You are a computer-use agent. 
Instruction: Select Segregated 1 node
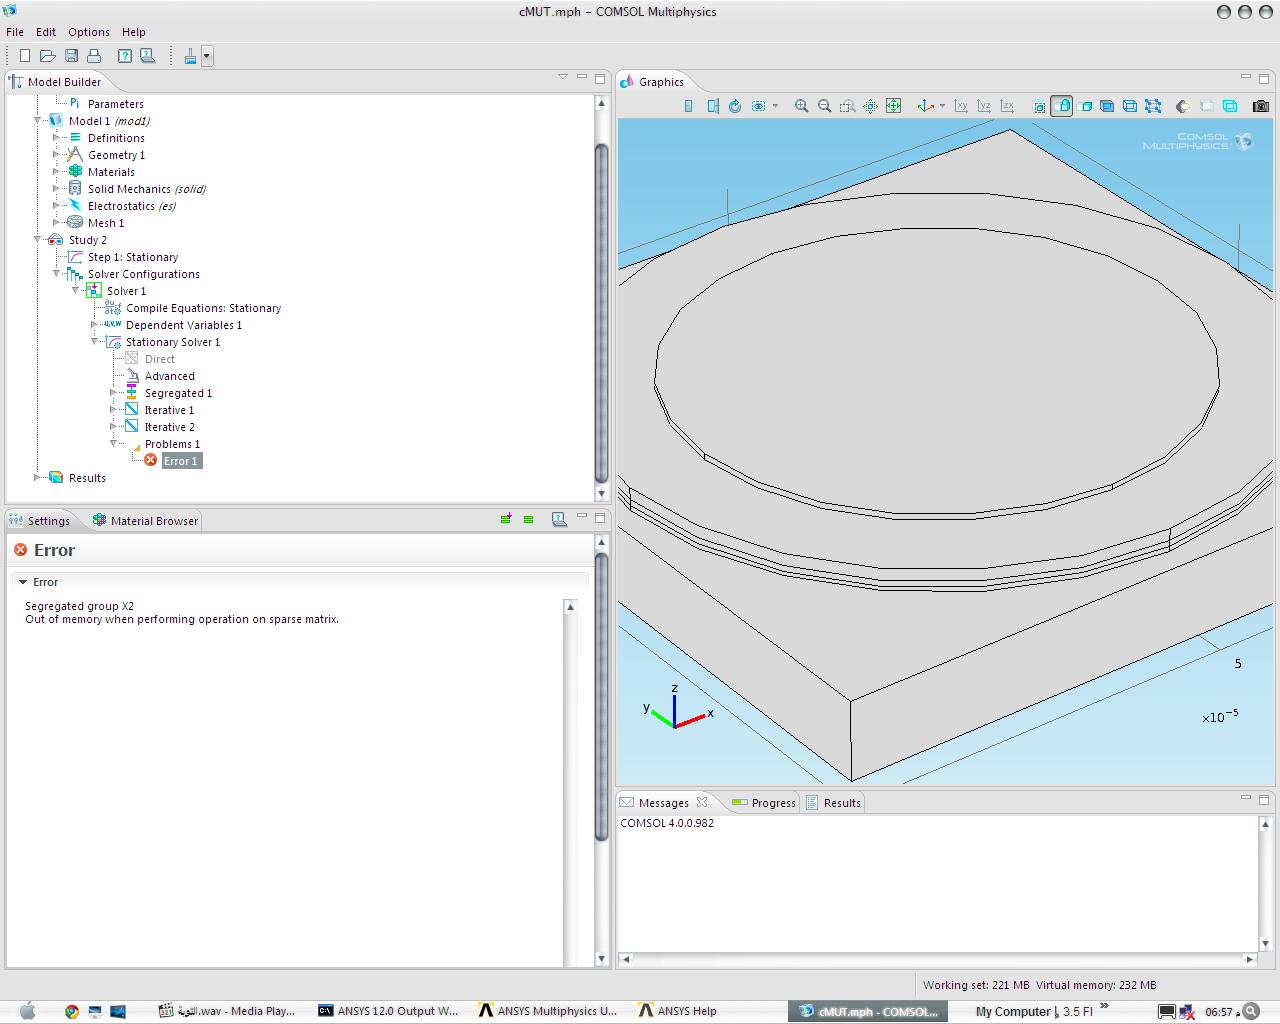(x=178, y=393)
